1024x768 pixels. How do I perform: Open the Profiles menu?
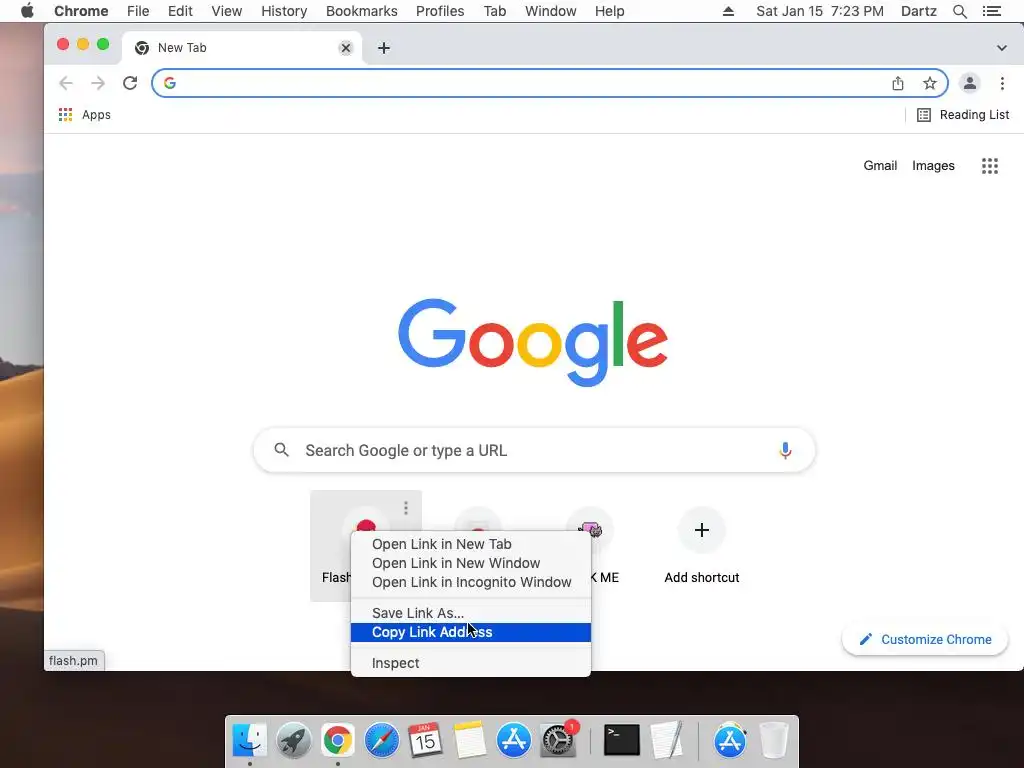tap(440, 11)
